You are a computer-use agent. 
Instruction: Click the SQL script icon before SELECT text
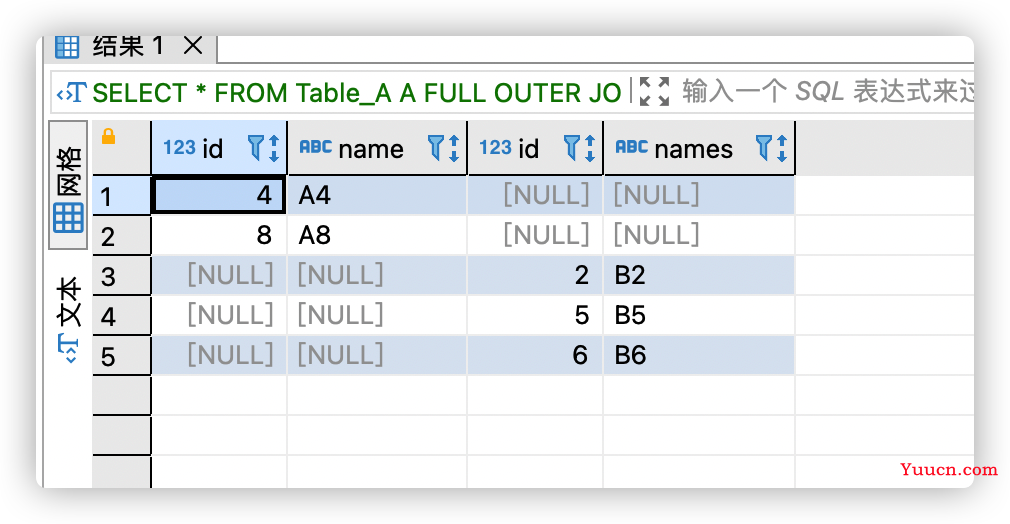tap(71, 93)
